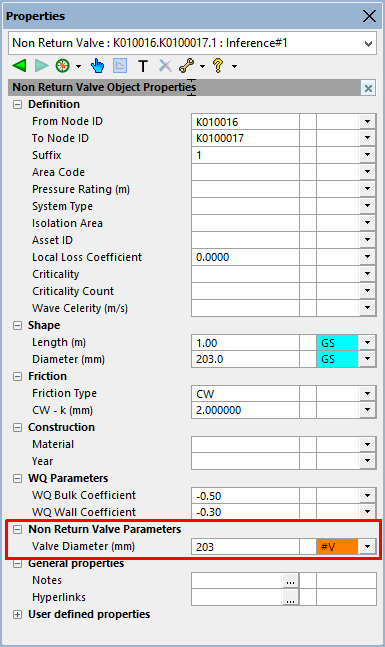Open the Non Return Valve object selector

(192, 43)
